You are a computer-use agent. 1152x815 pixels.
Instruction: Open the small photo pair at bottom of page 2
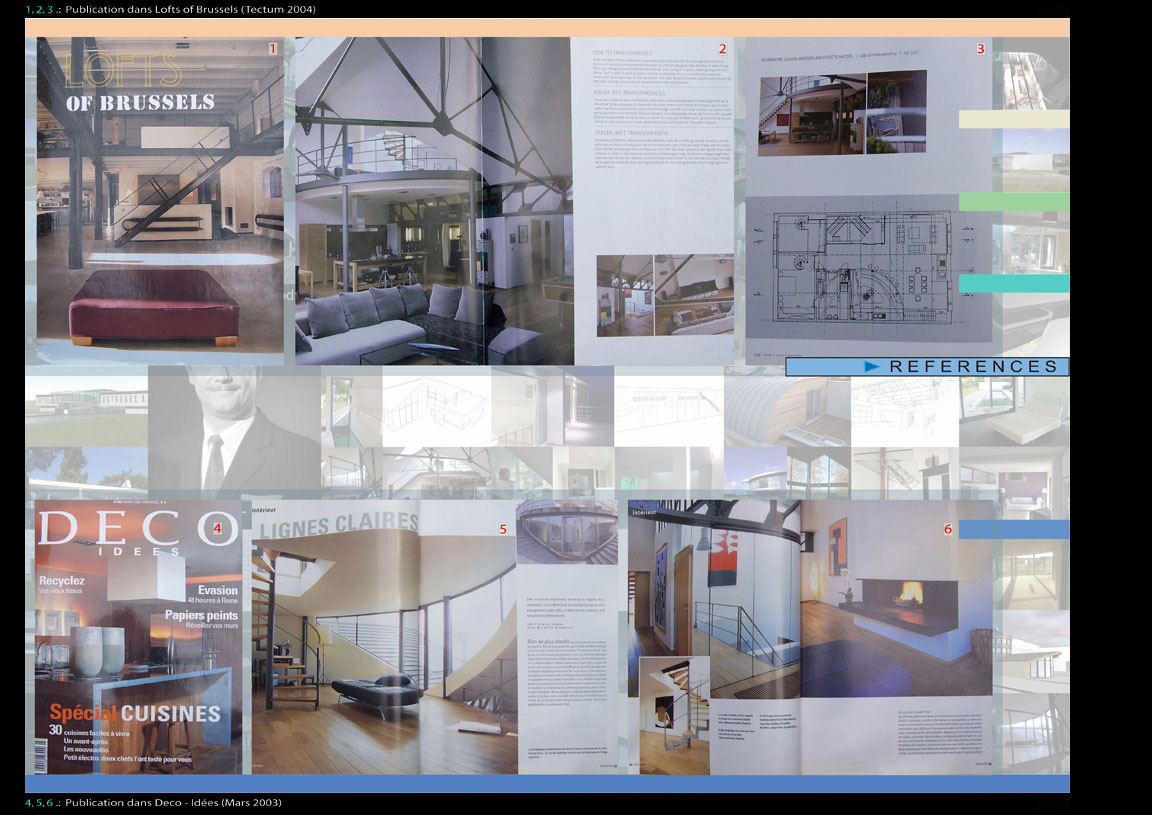pyautogui.click(x=665, y=295)
